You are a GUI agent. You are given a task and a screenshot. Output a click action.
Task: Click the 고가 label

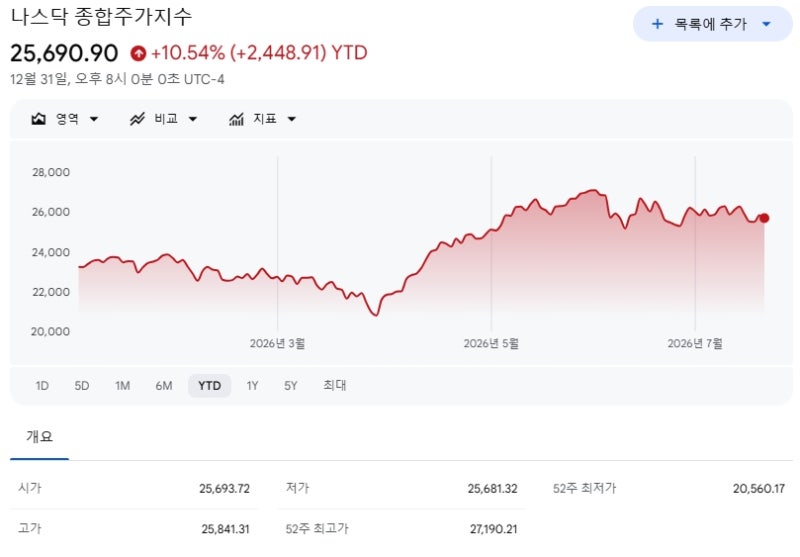(x=30, y=528)
